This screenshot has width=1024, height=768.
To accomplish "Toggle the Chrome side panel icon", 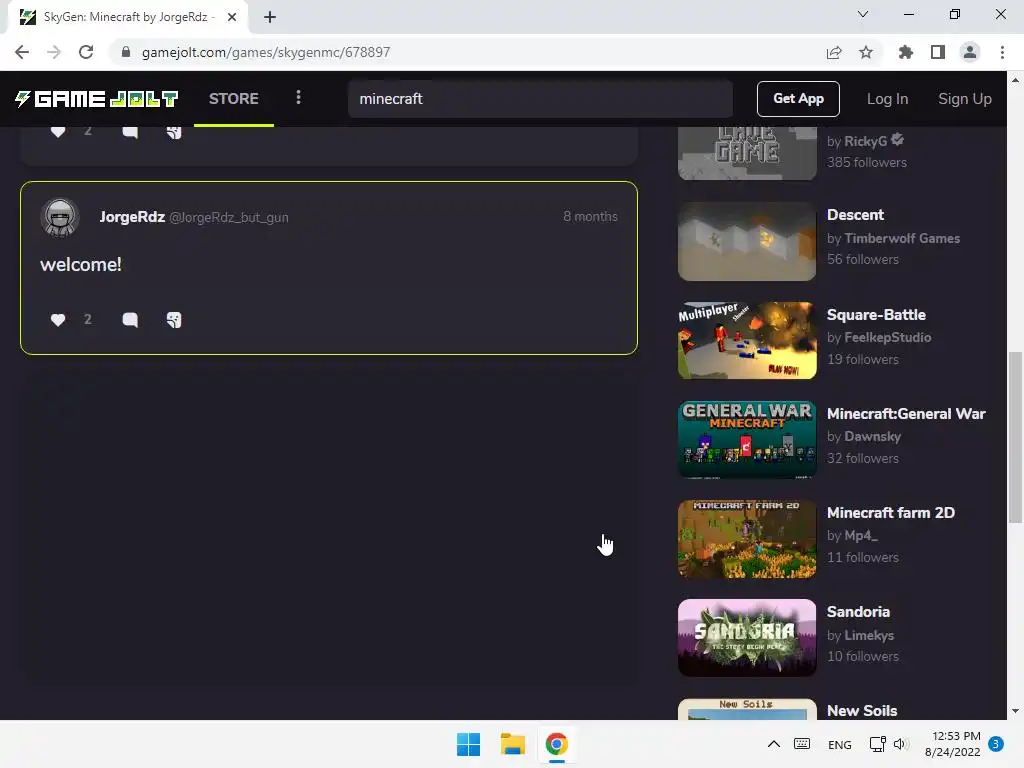I will coord(938,52).
